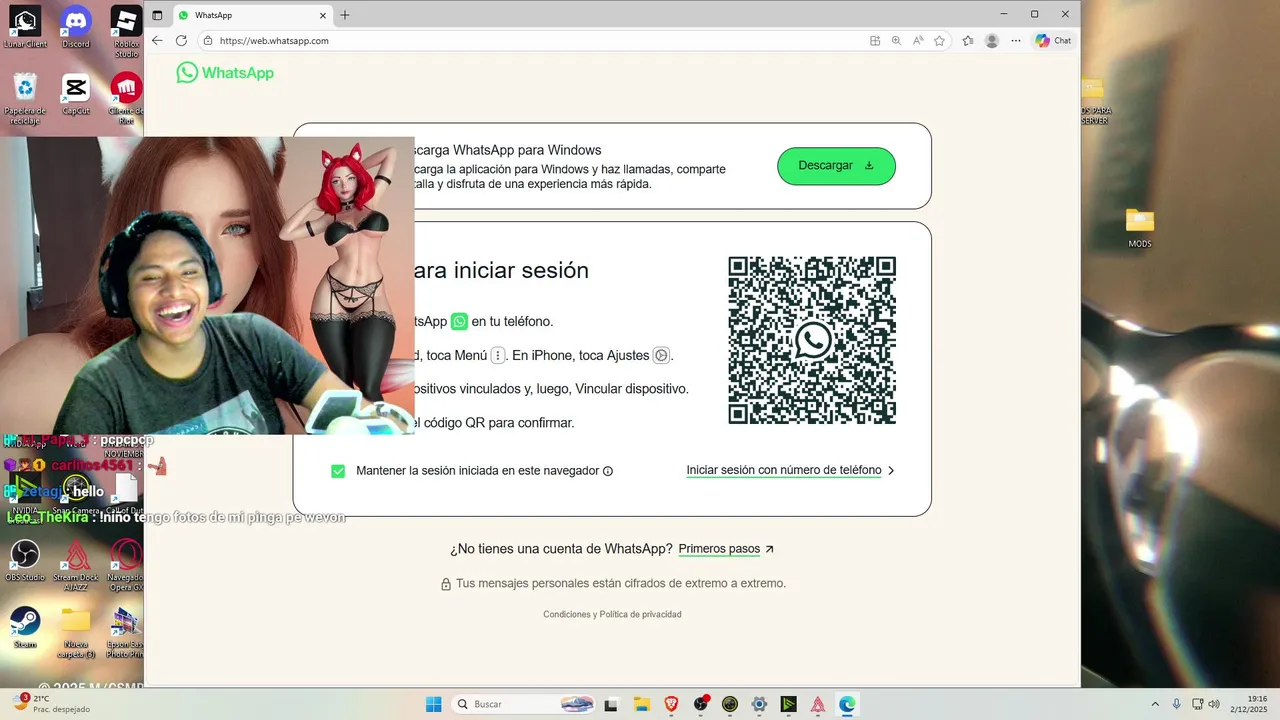Click the split screen icon in address bar

pyautogui.click(x=875, y=41)
